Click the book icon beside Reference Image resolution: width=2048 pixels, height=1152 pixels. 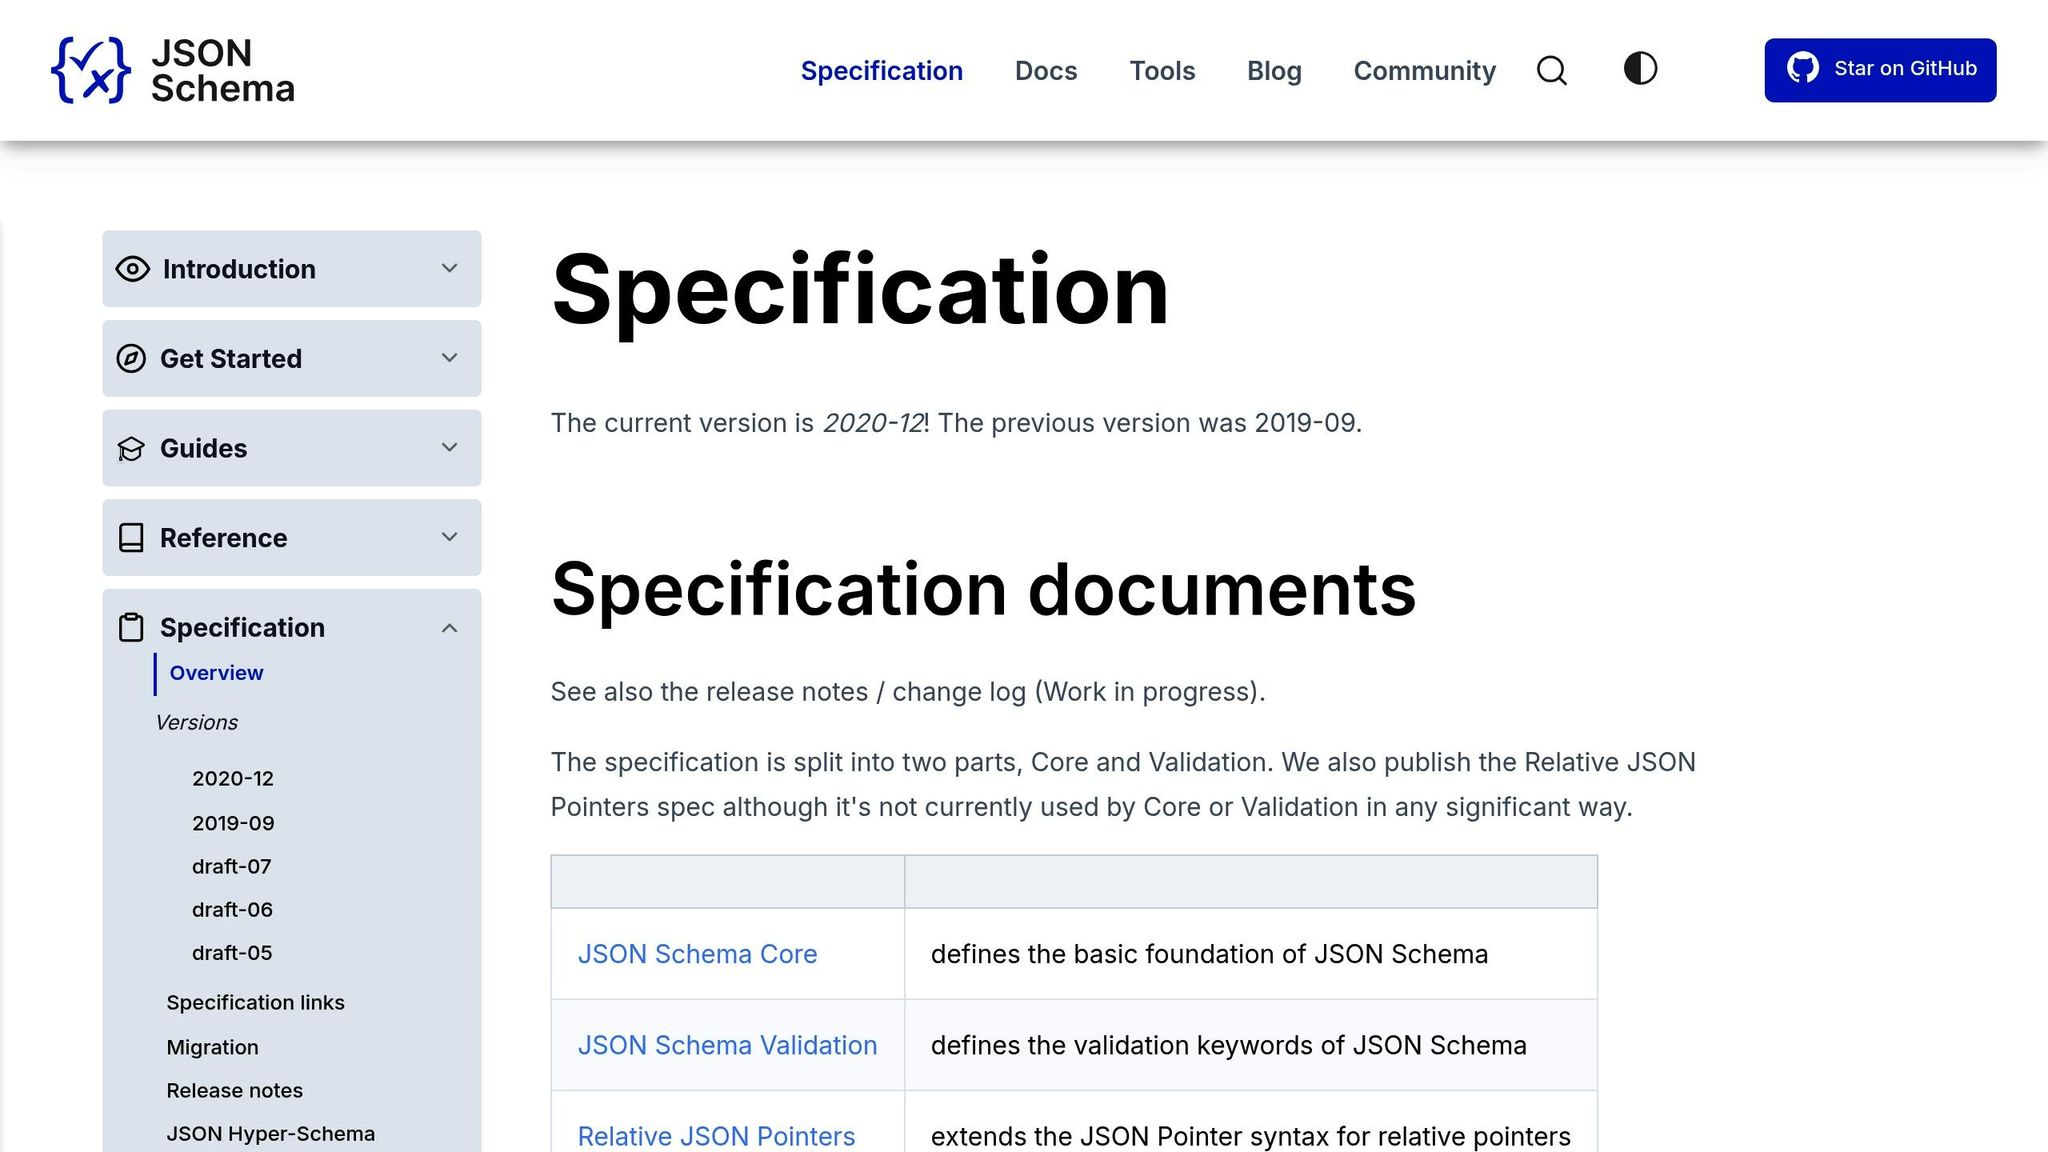click(x=131, y=538)
